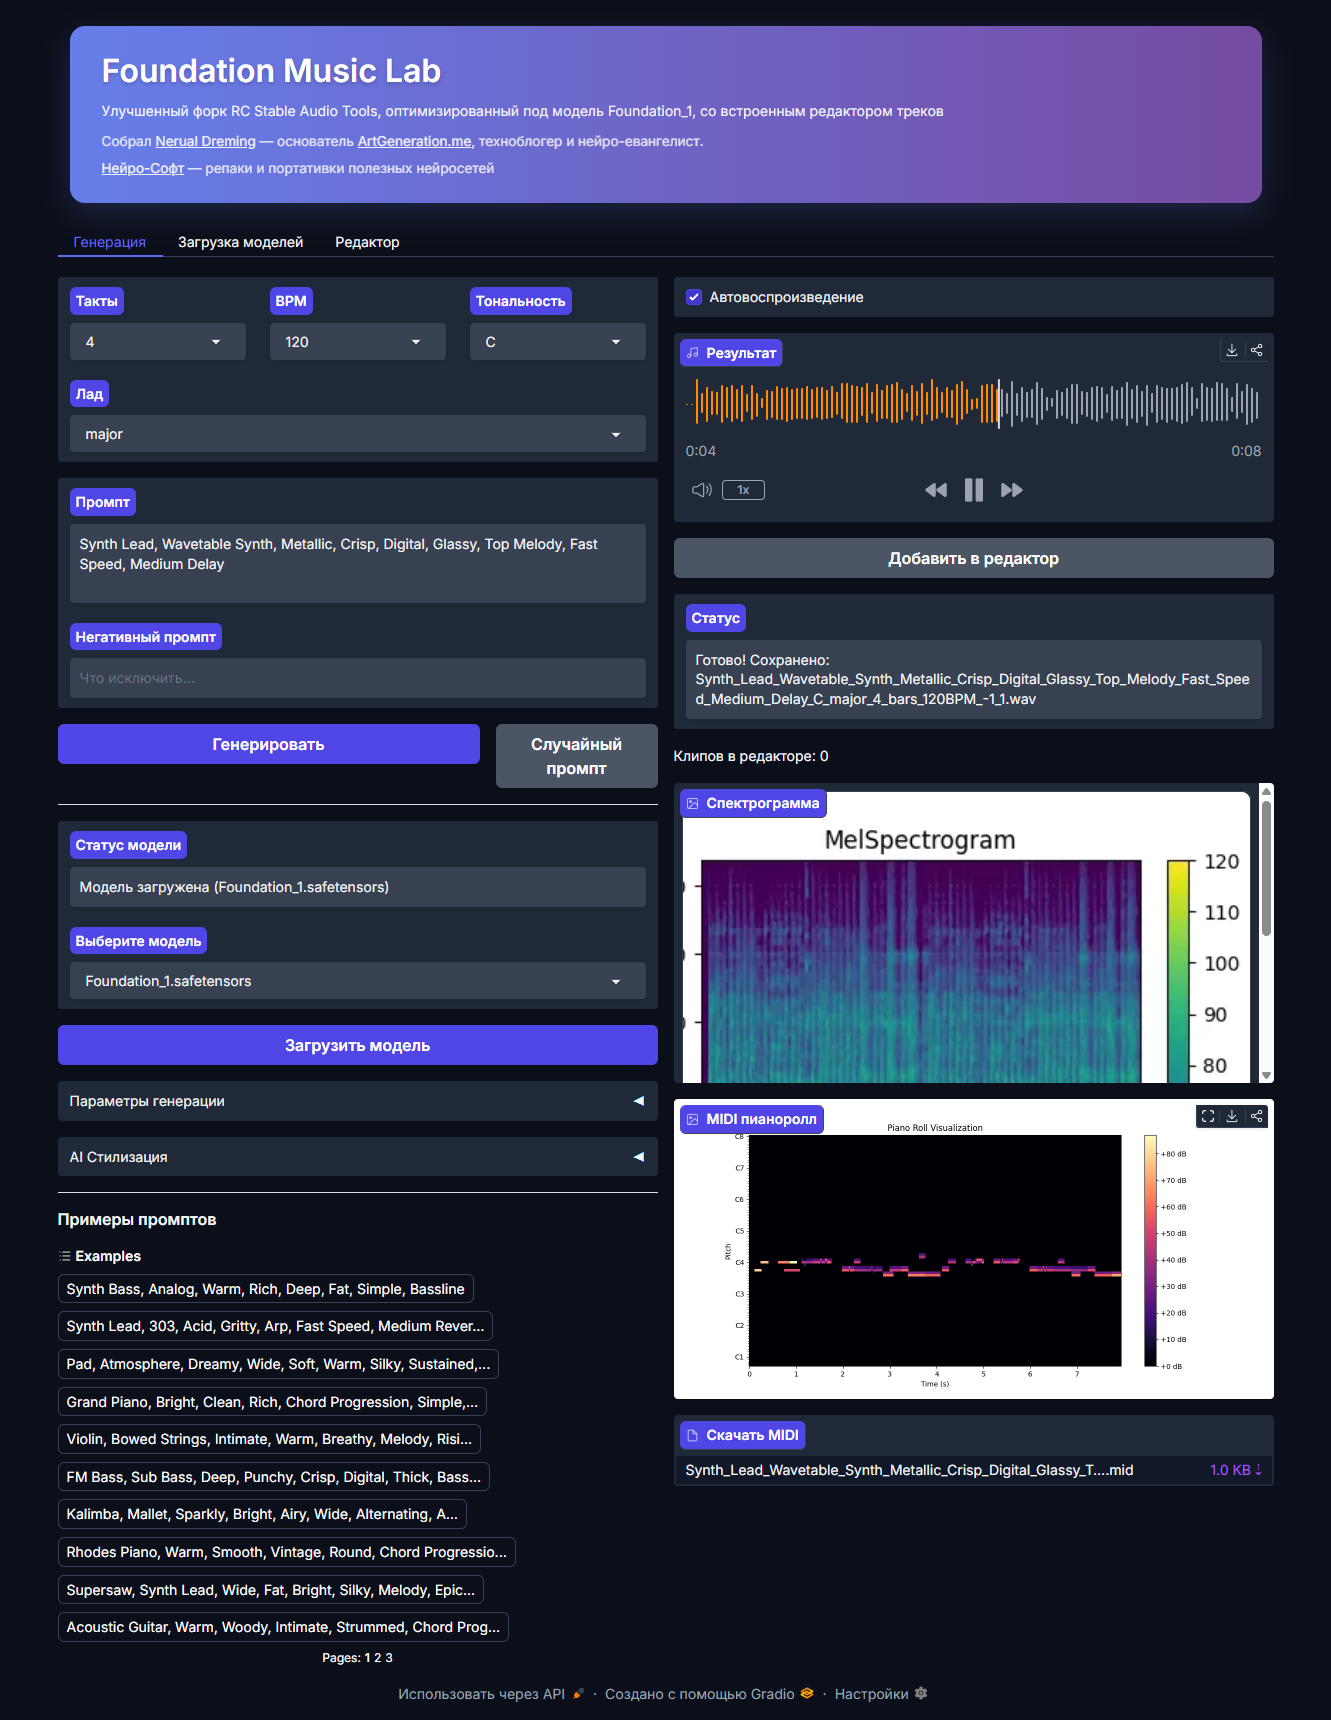1331x1720 pixels.
Task: Select the Pad, Atmosphere, Dreamy example
Action: (278, 1364)
